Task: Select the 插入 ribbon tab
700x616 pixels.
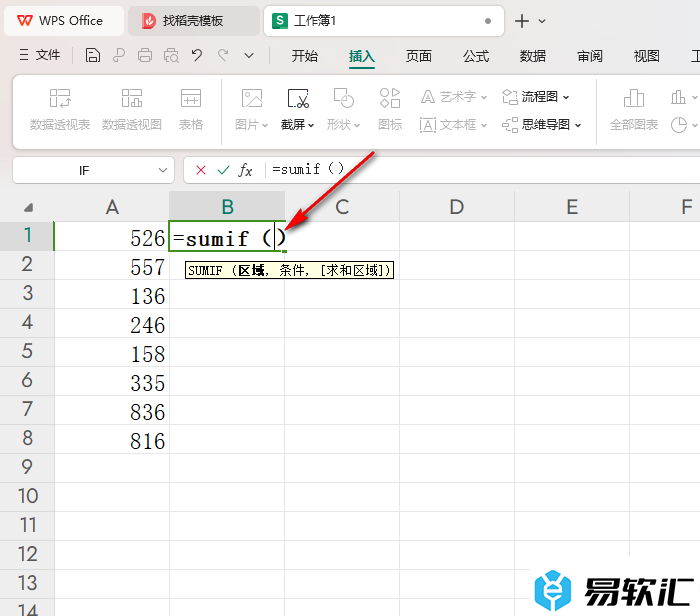Action: tap(362, 56)
